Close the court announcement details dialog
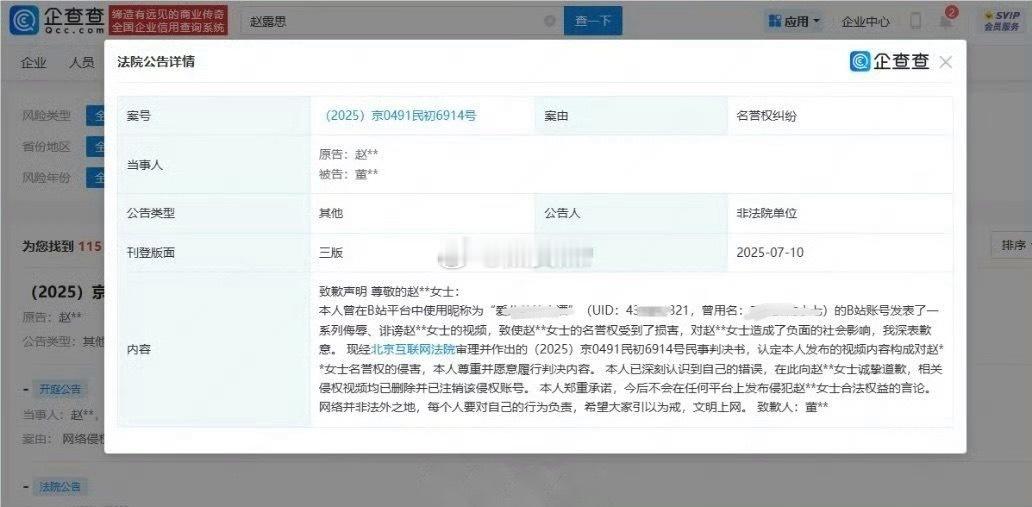 tap(946, 63)
